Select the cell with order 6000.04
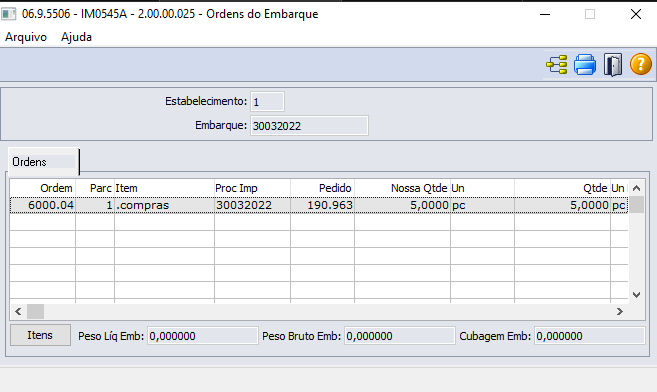657x392 pixels. [43, 205]
